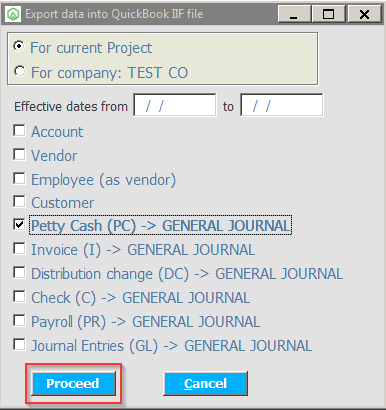Image resolution: width=386 pixels, height=410 pixels.
Task: Click the green app icon in title bar
Action: pos(13,14)
